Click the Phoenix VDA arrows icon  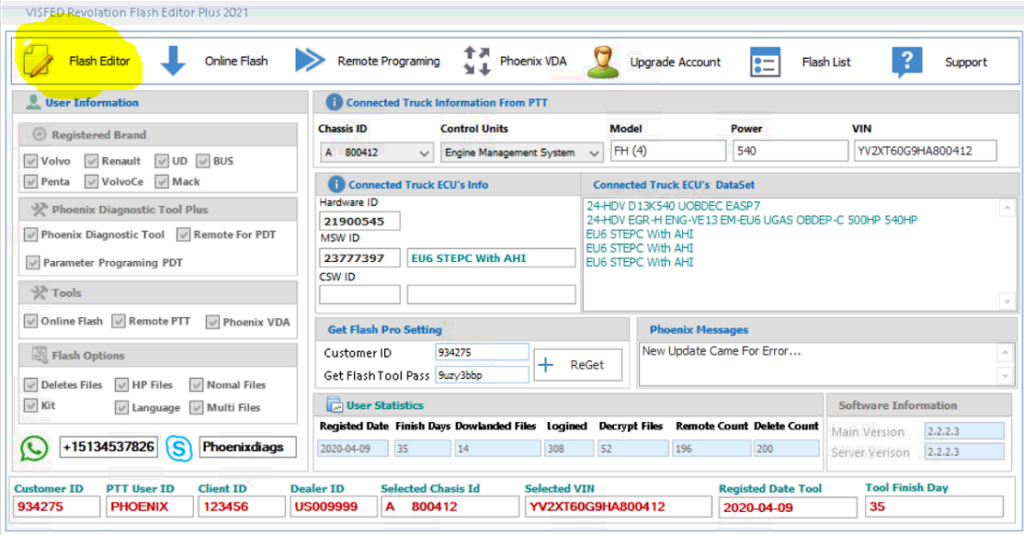[x=477, y=61]
